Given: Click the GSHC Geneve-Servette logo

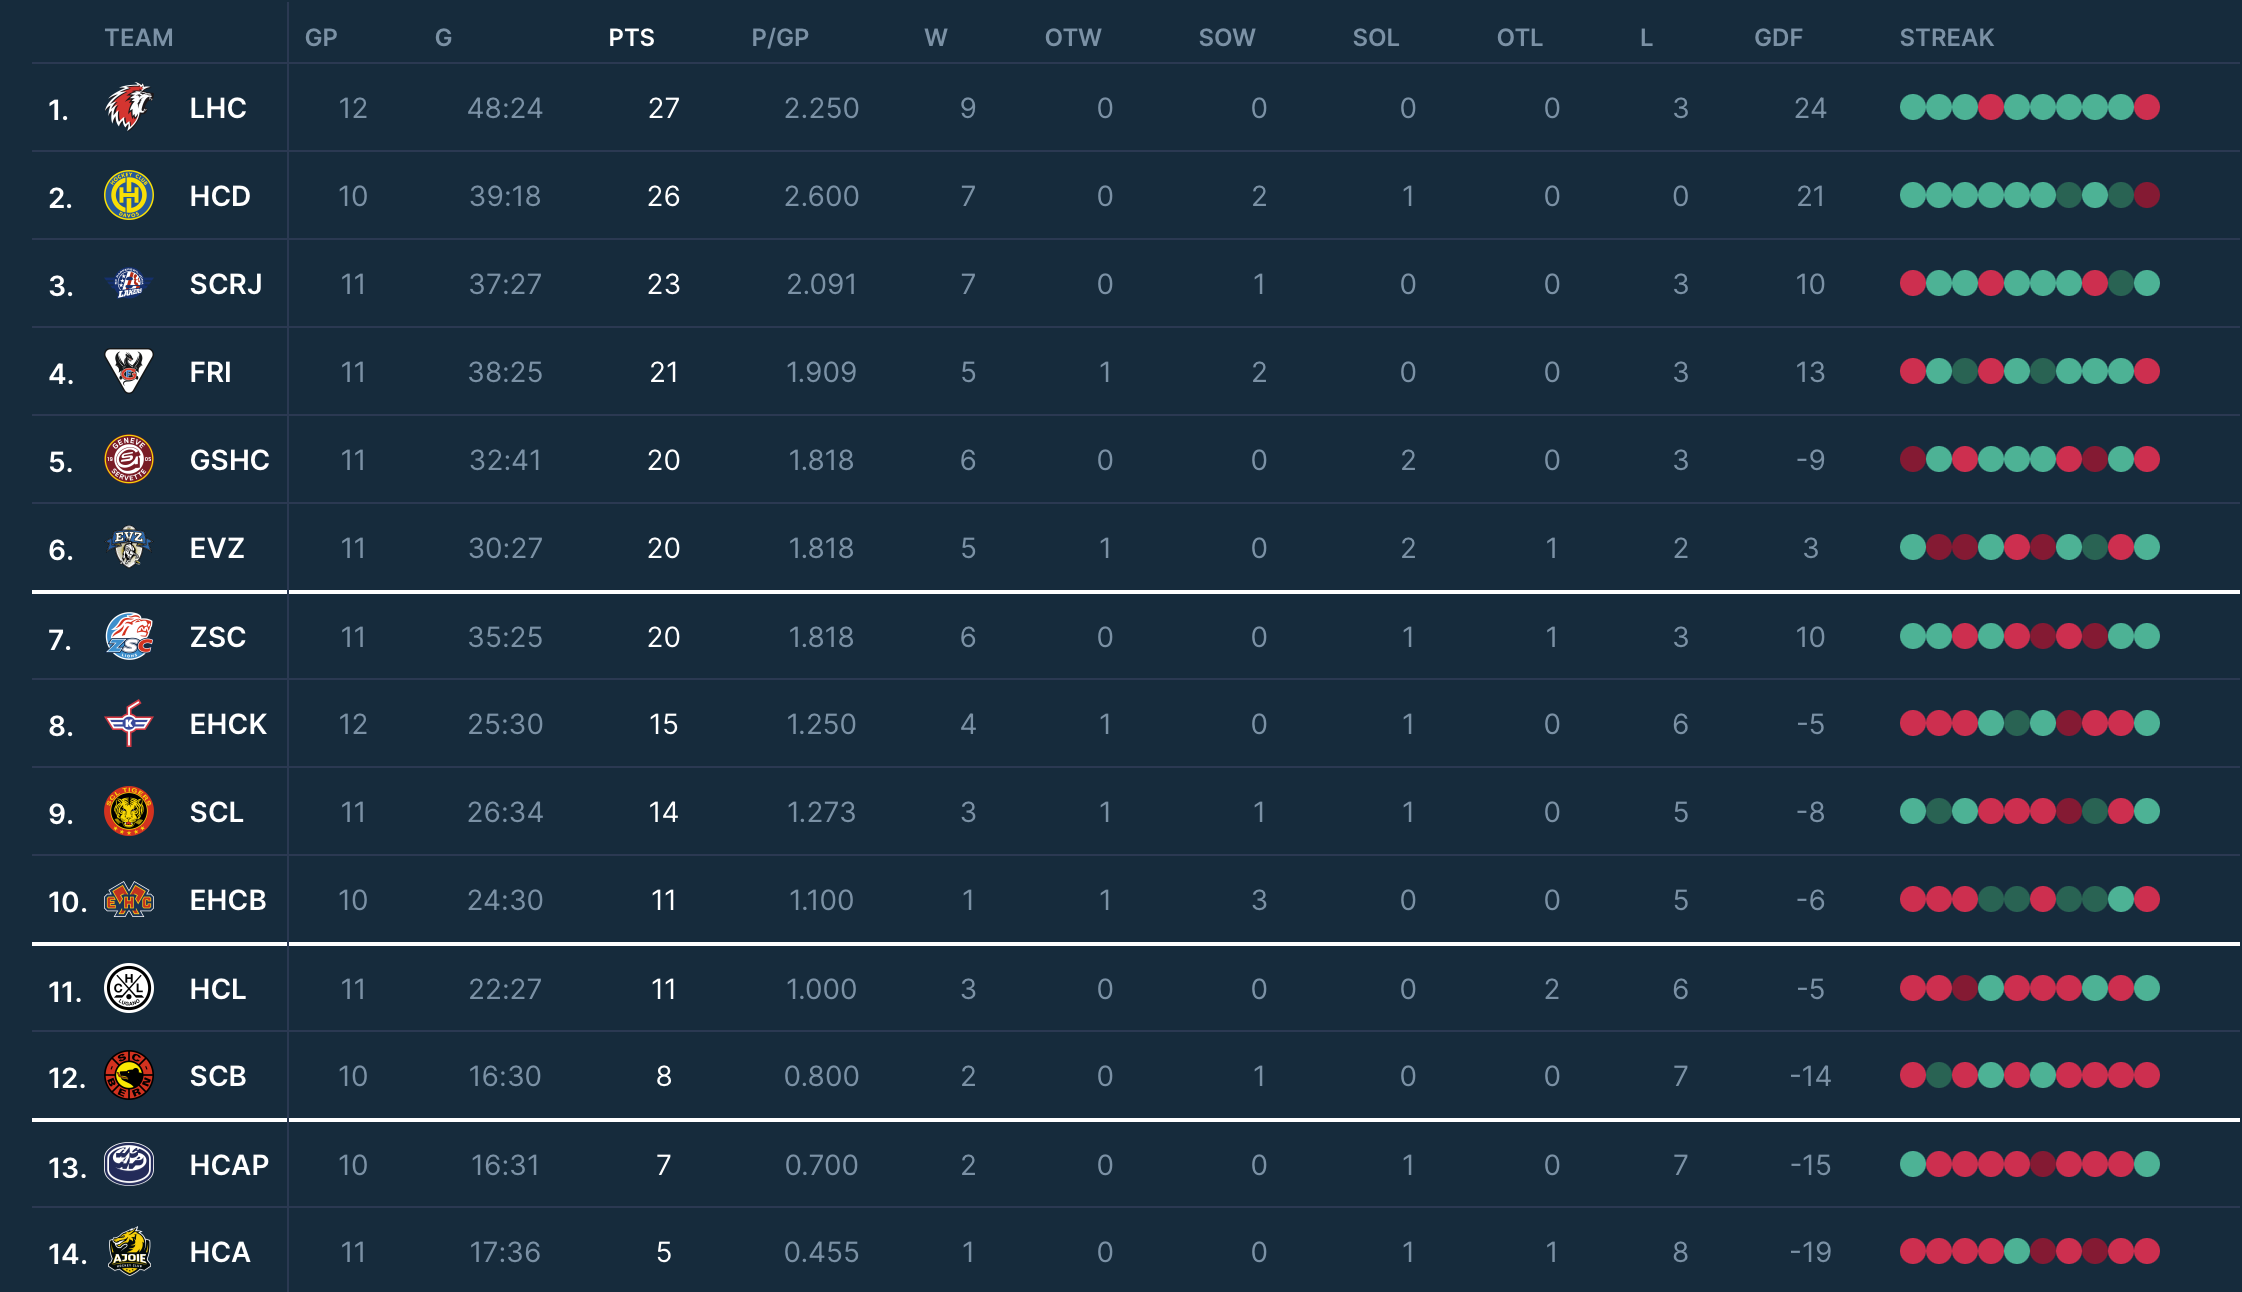Looking at the screenshot, I should 129,459.
